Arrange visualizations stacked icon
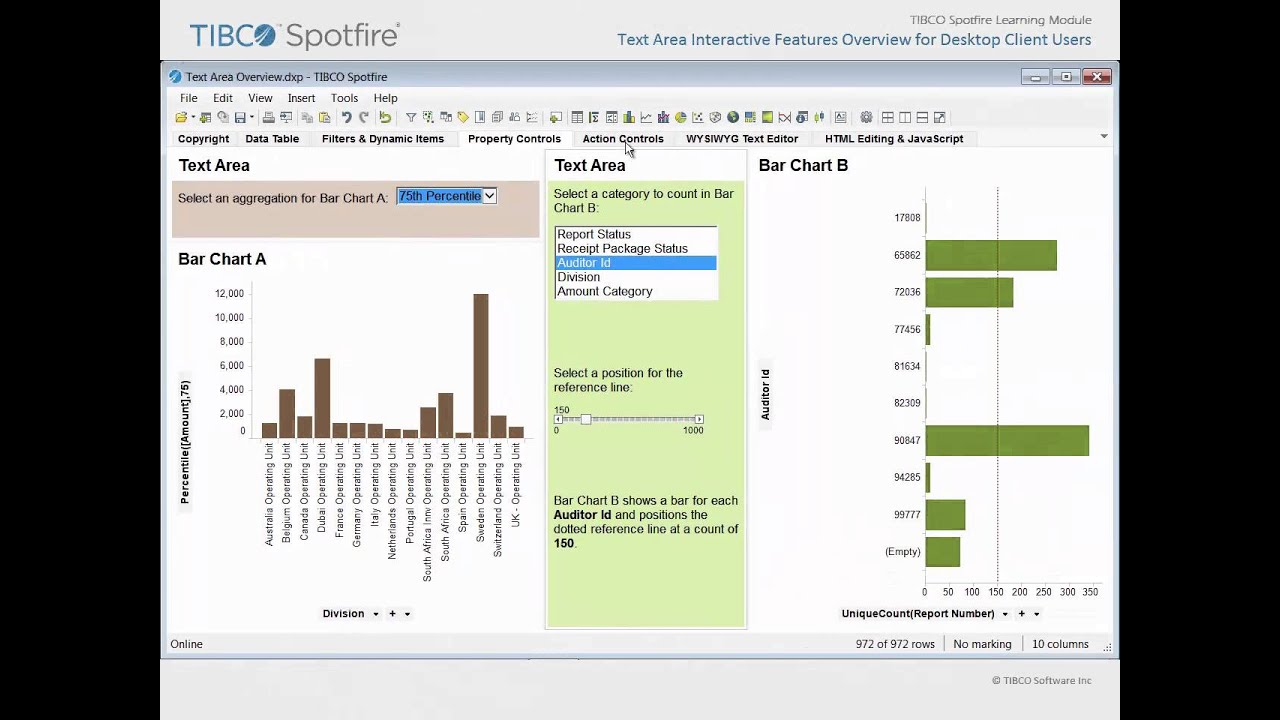Screen dimensions: 1280x720 (923, 117)
